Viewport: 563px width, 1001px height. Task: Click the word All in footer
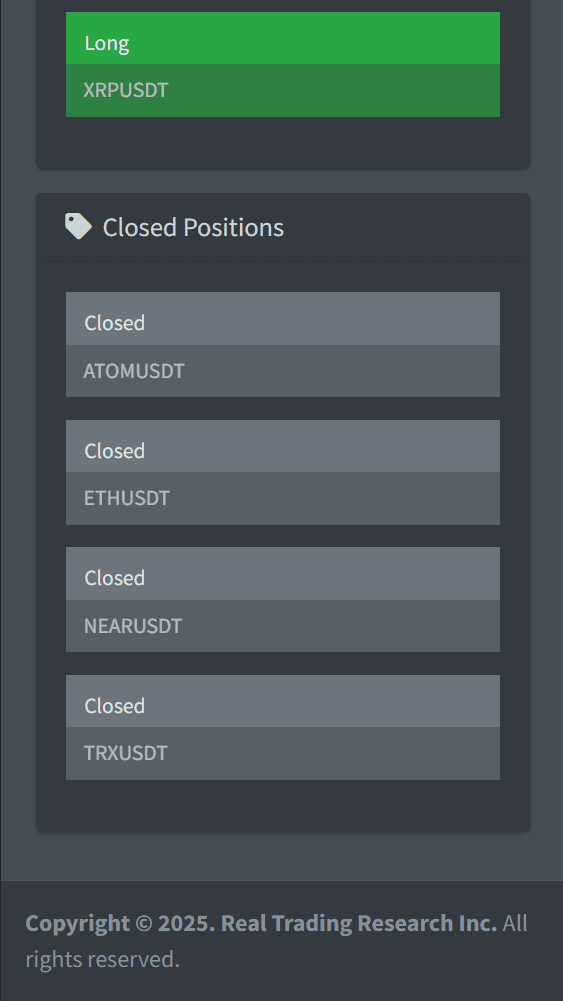point(515,923)
